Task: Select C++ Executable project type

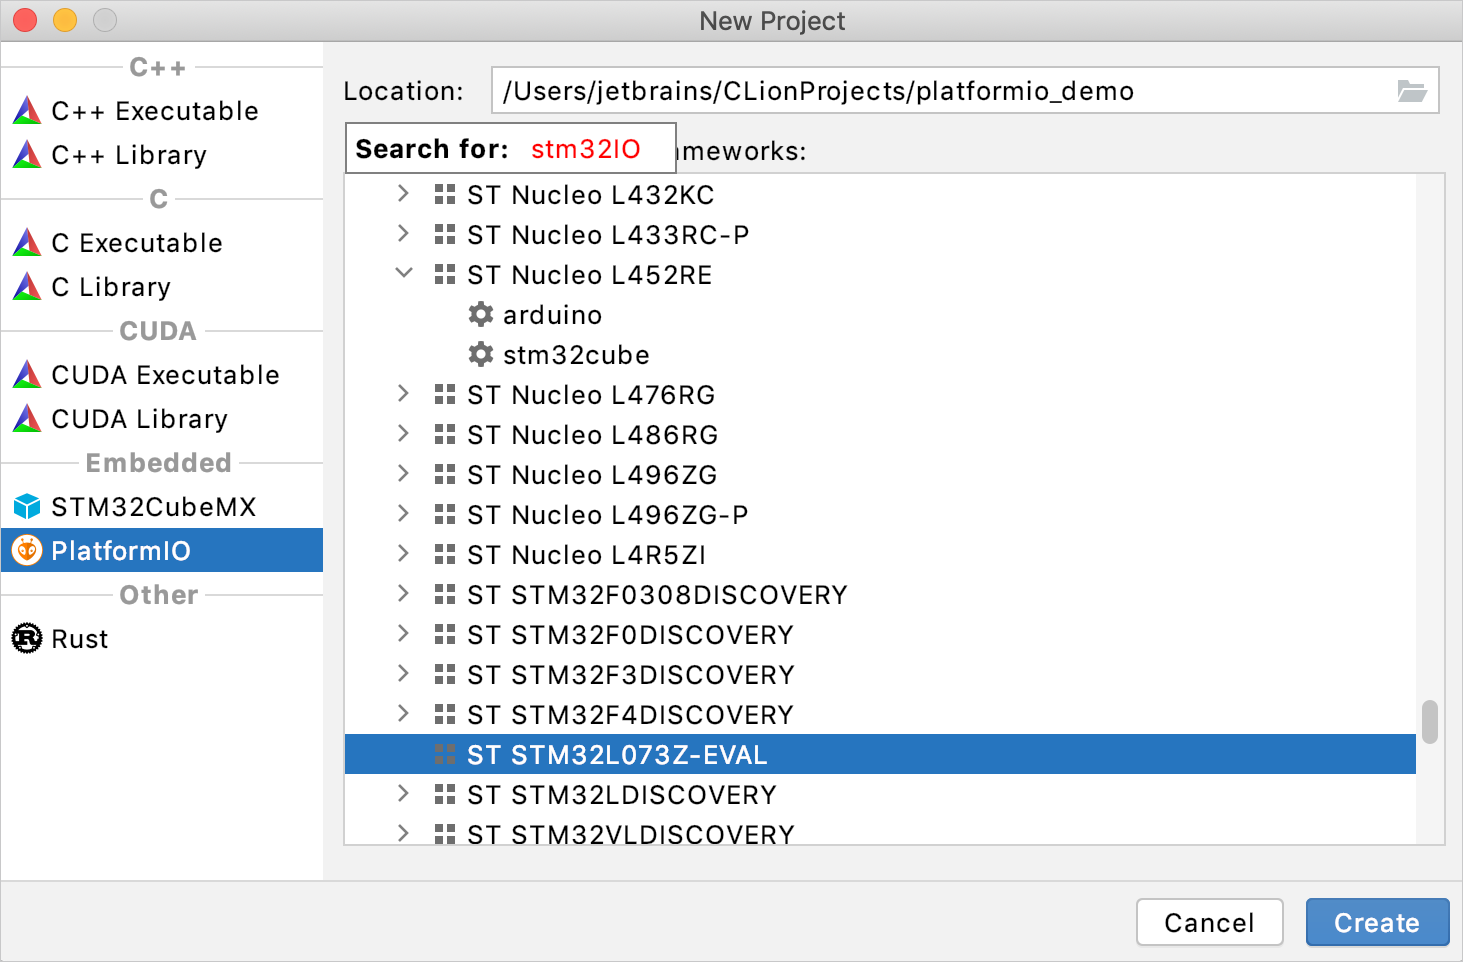Action: pos(162,110)
